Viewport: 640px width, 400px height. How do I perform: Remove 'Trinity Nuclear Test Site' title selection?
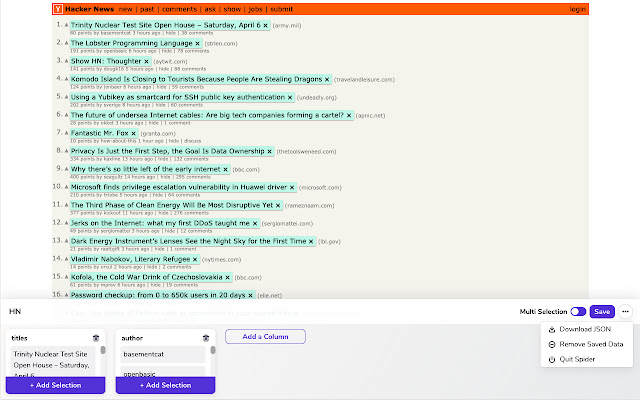[265, 25]
